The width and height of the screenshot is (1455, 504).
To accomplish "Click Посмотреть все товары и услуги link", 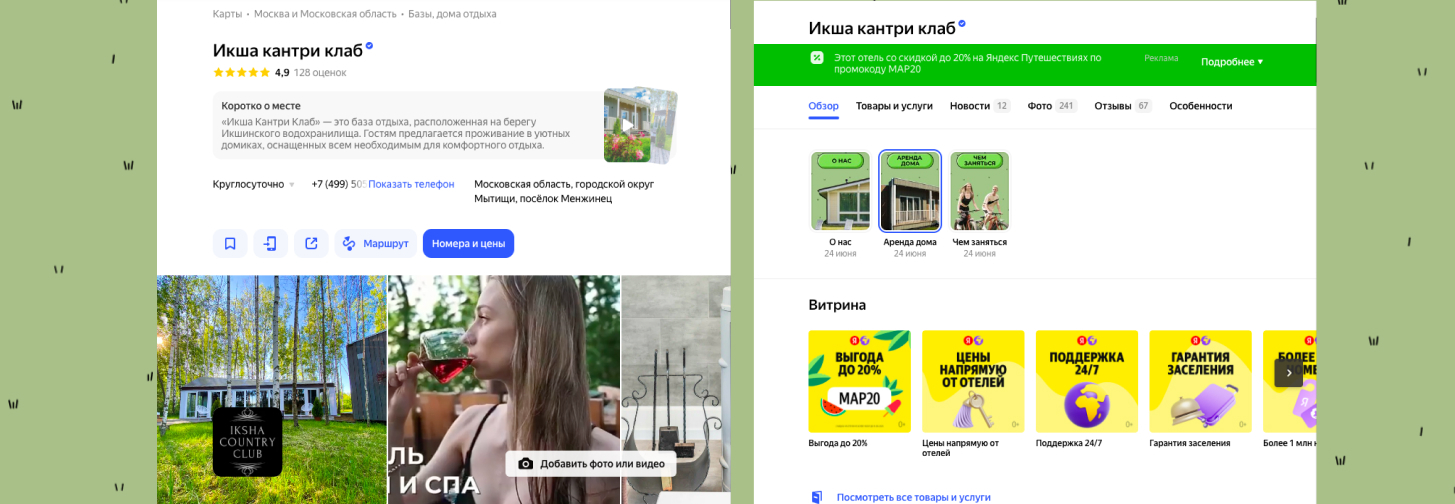I will point(913,497).
